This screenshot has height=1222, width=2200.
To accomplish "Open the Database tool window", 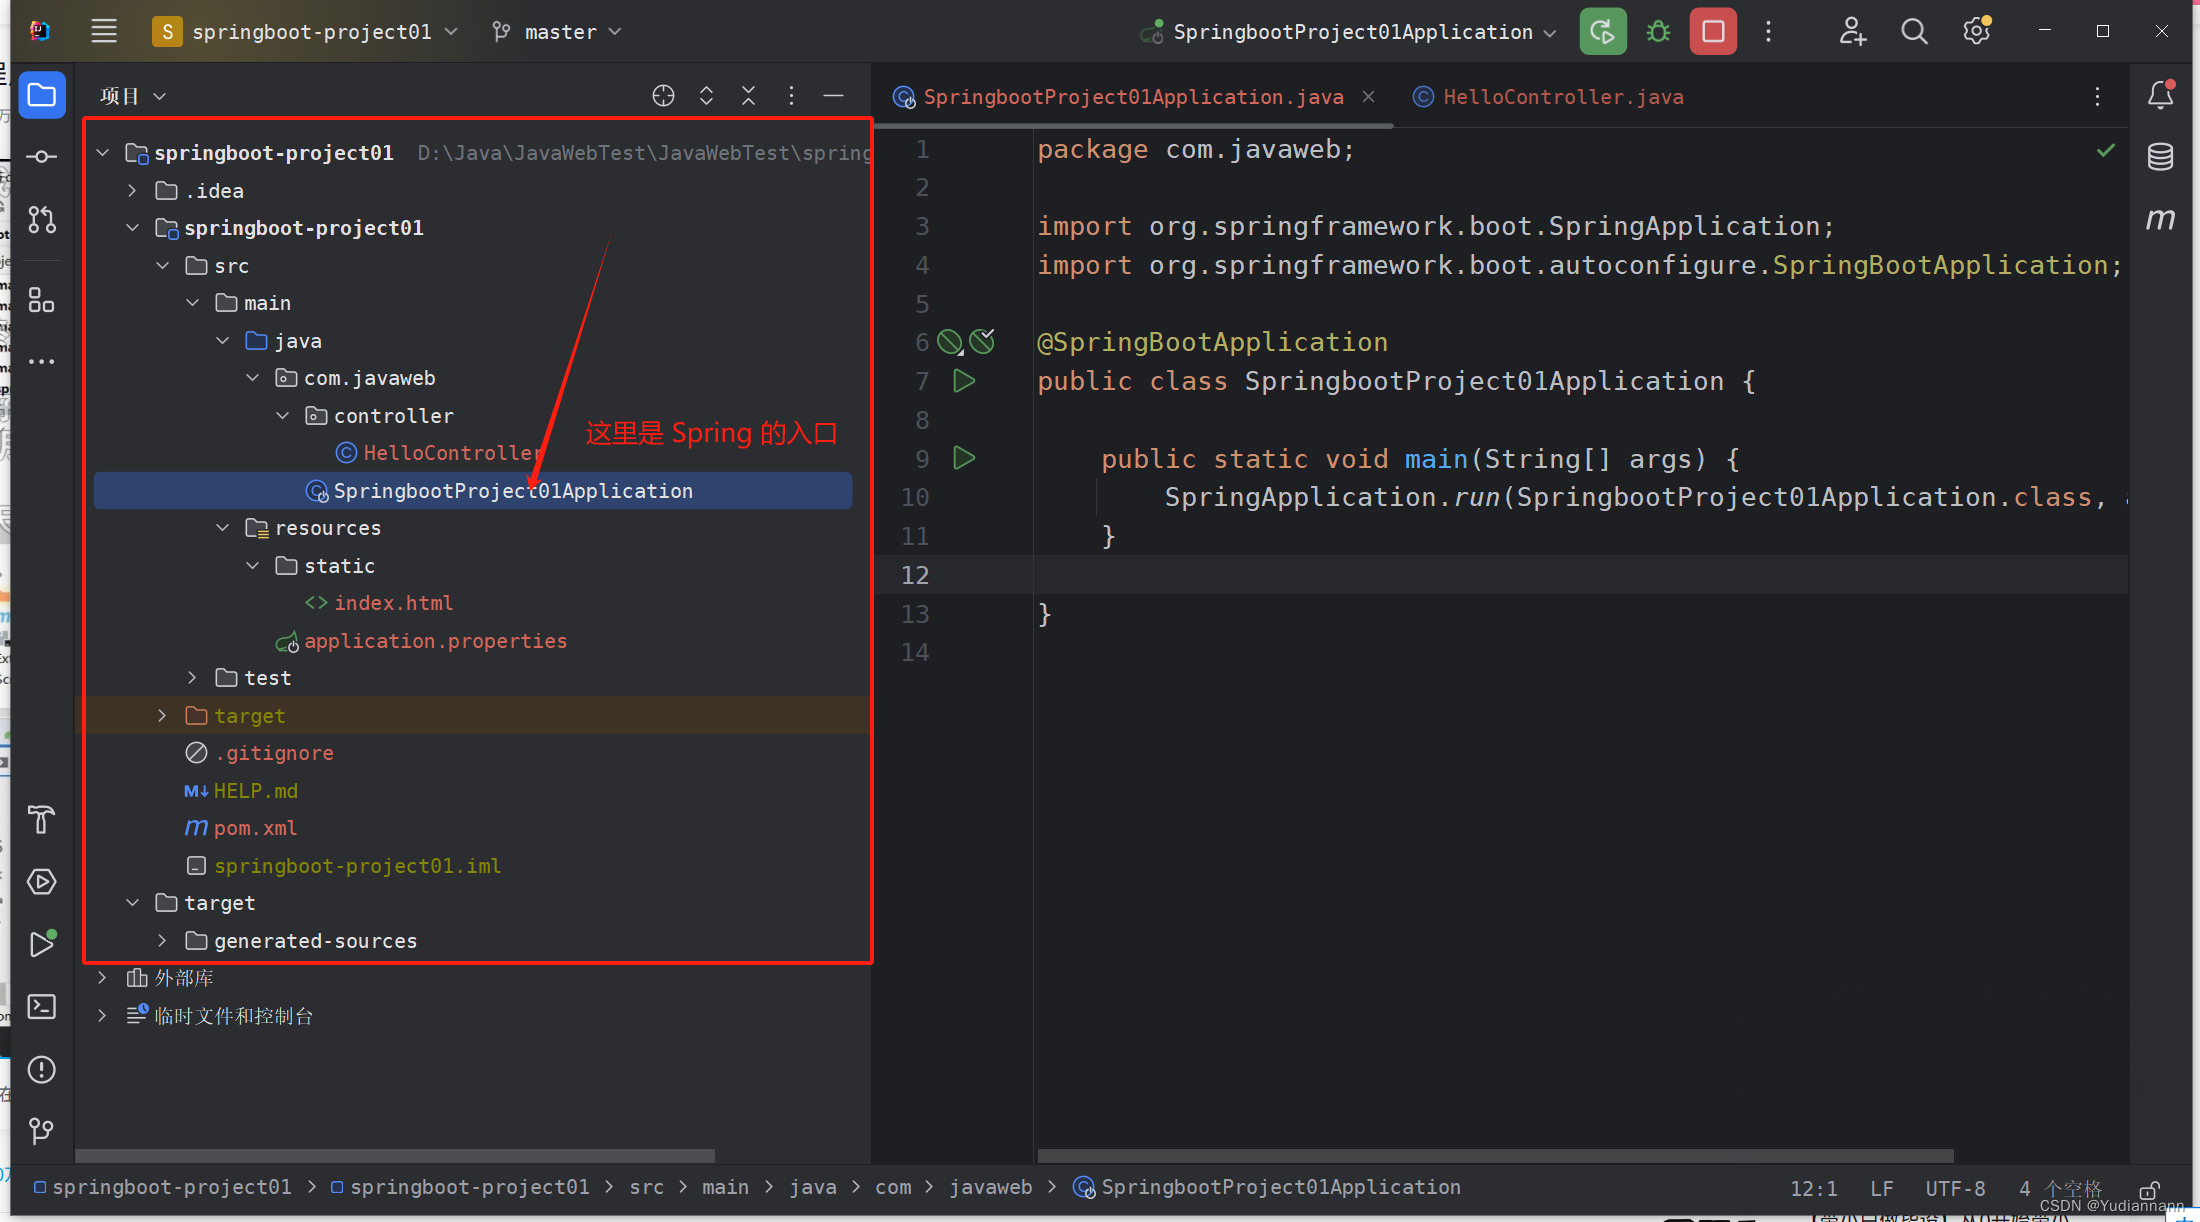I will [2161, 157].
